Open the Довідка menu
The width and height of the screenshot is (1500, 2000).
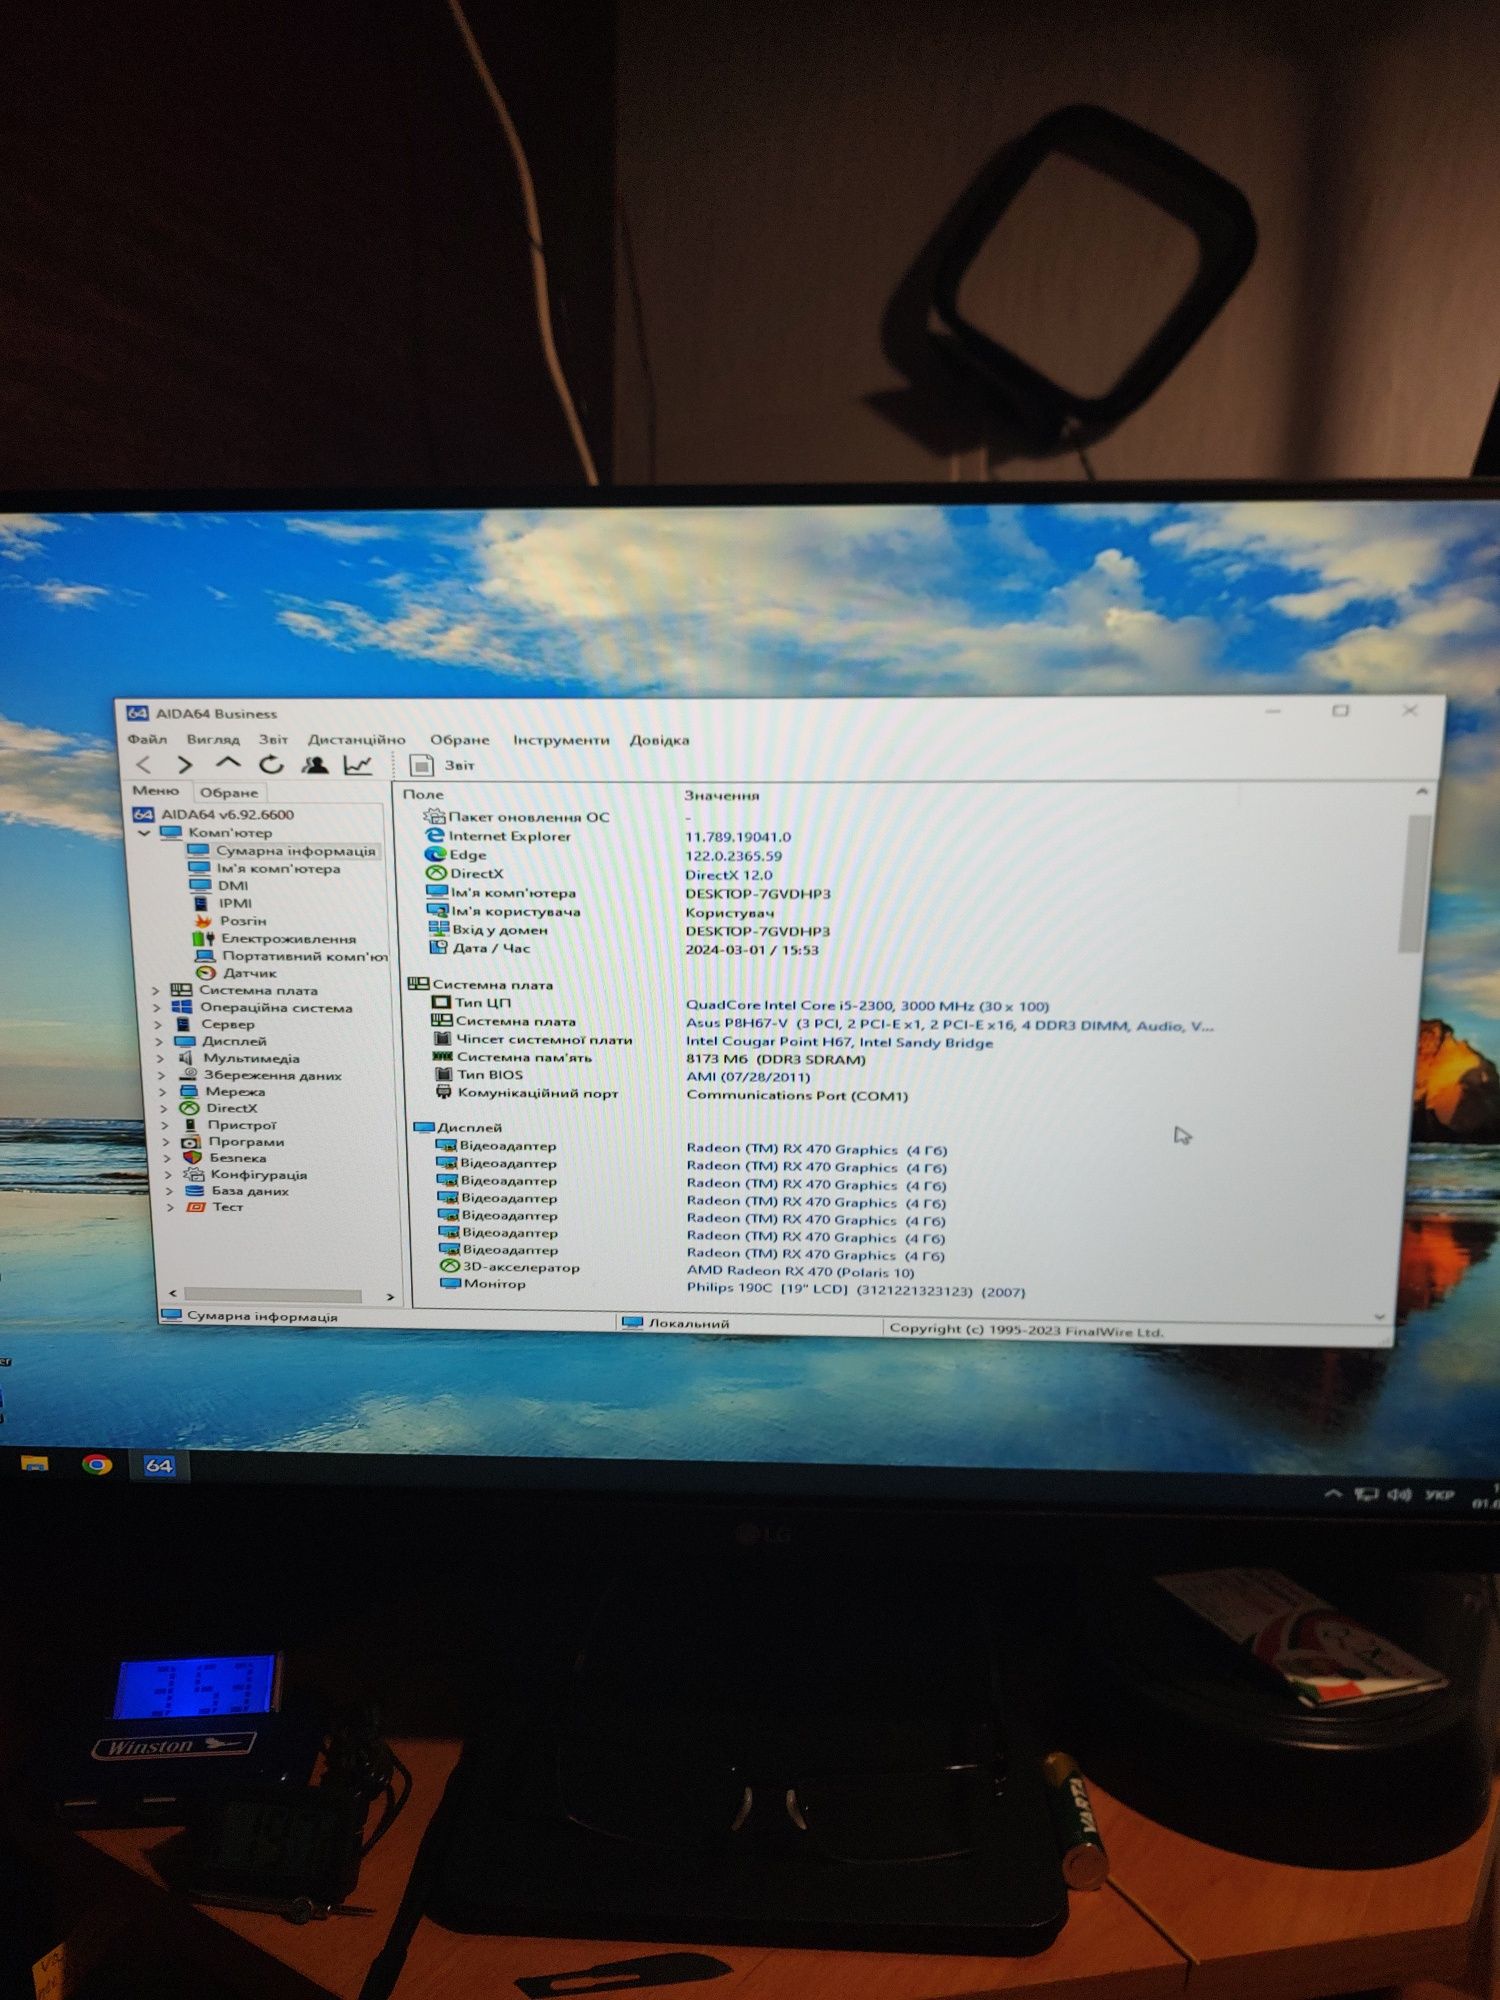pos(659,740)
